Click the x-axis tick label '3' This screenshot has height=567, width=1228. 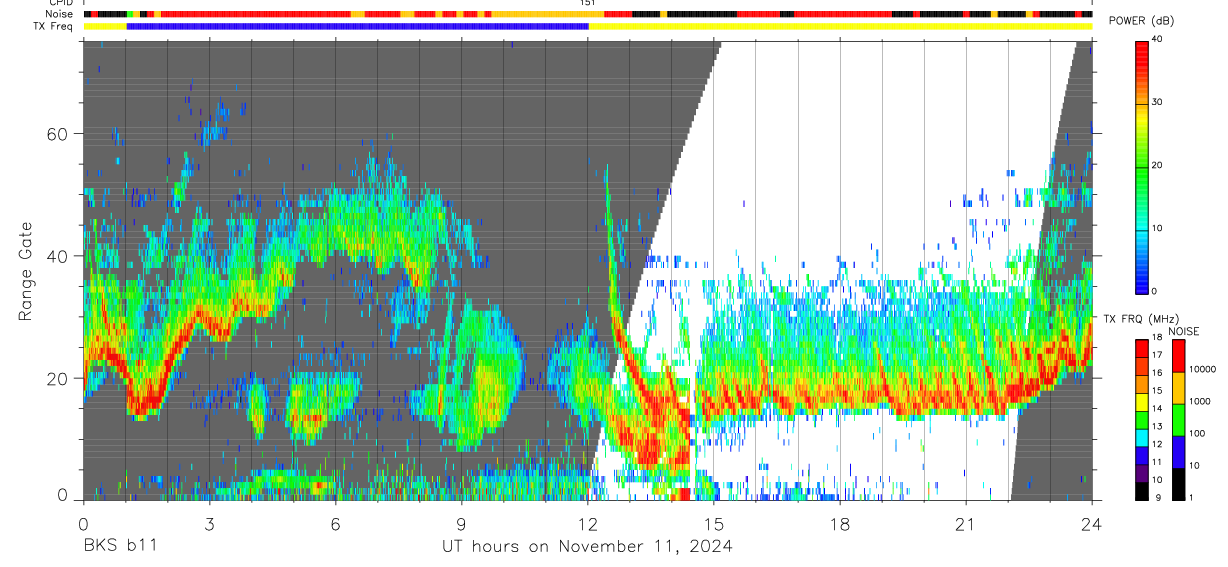[209, 524]
